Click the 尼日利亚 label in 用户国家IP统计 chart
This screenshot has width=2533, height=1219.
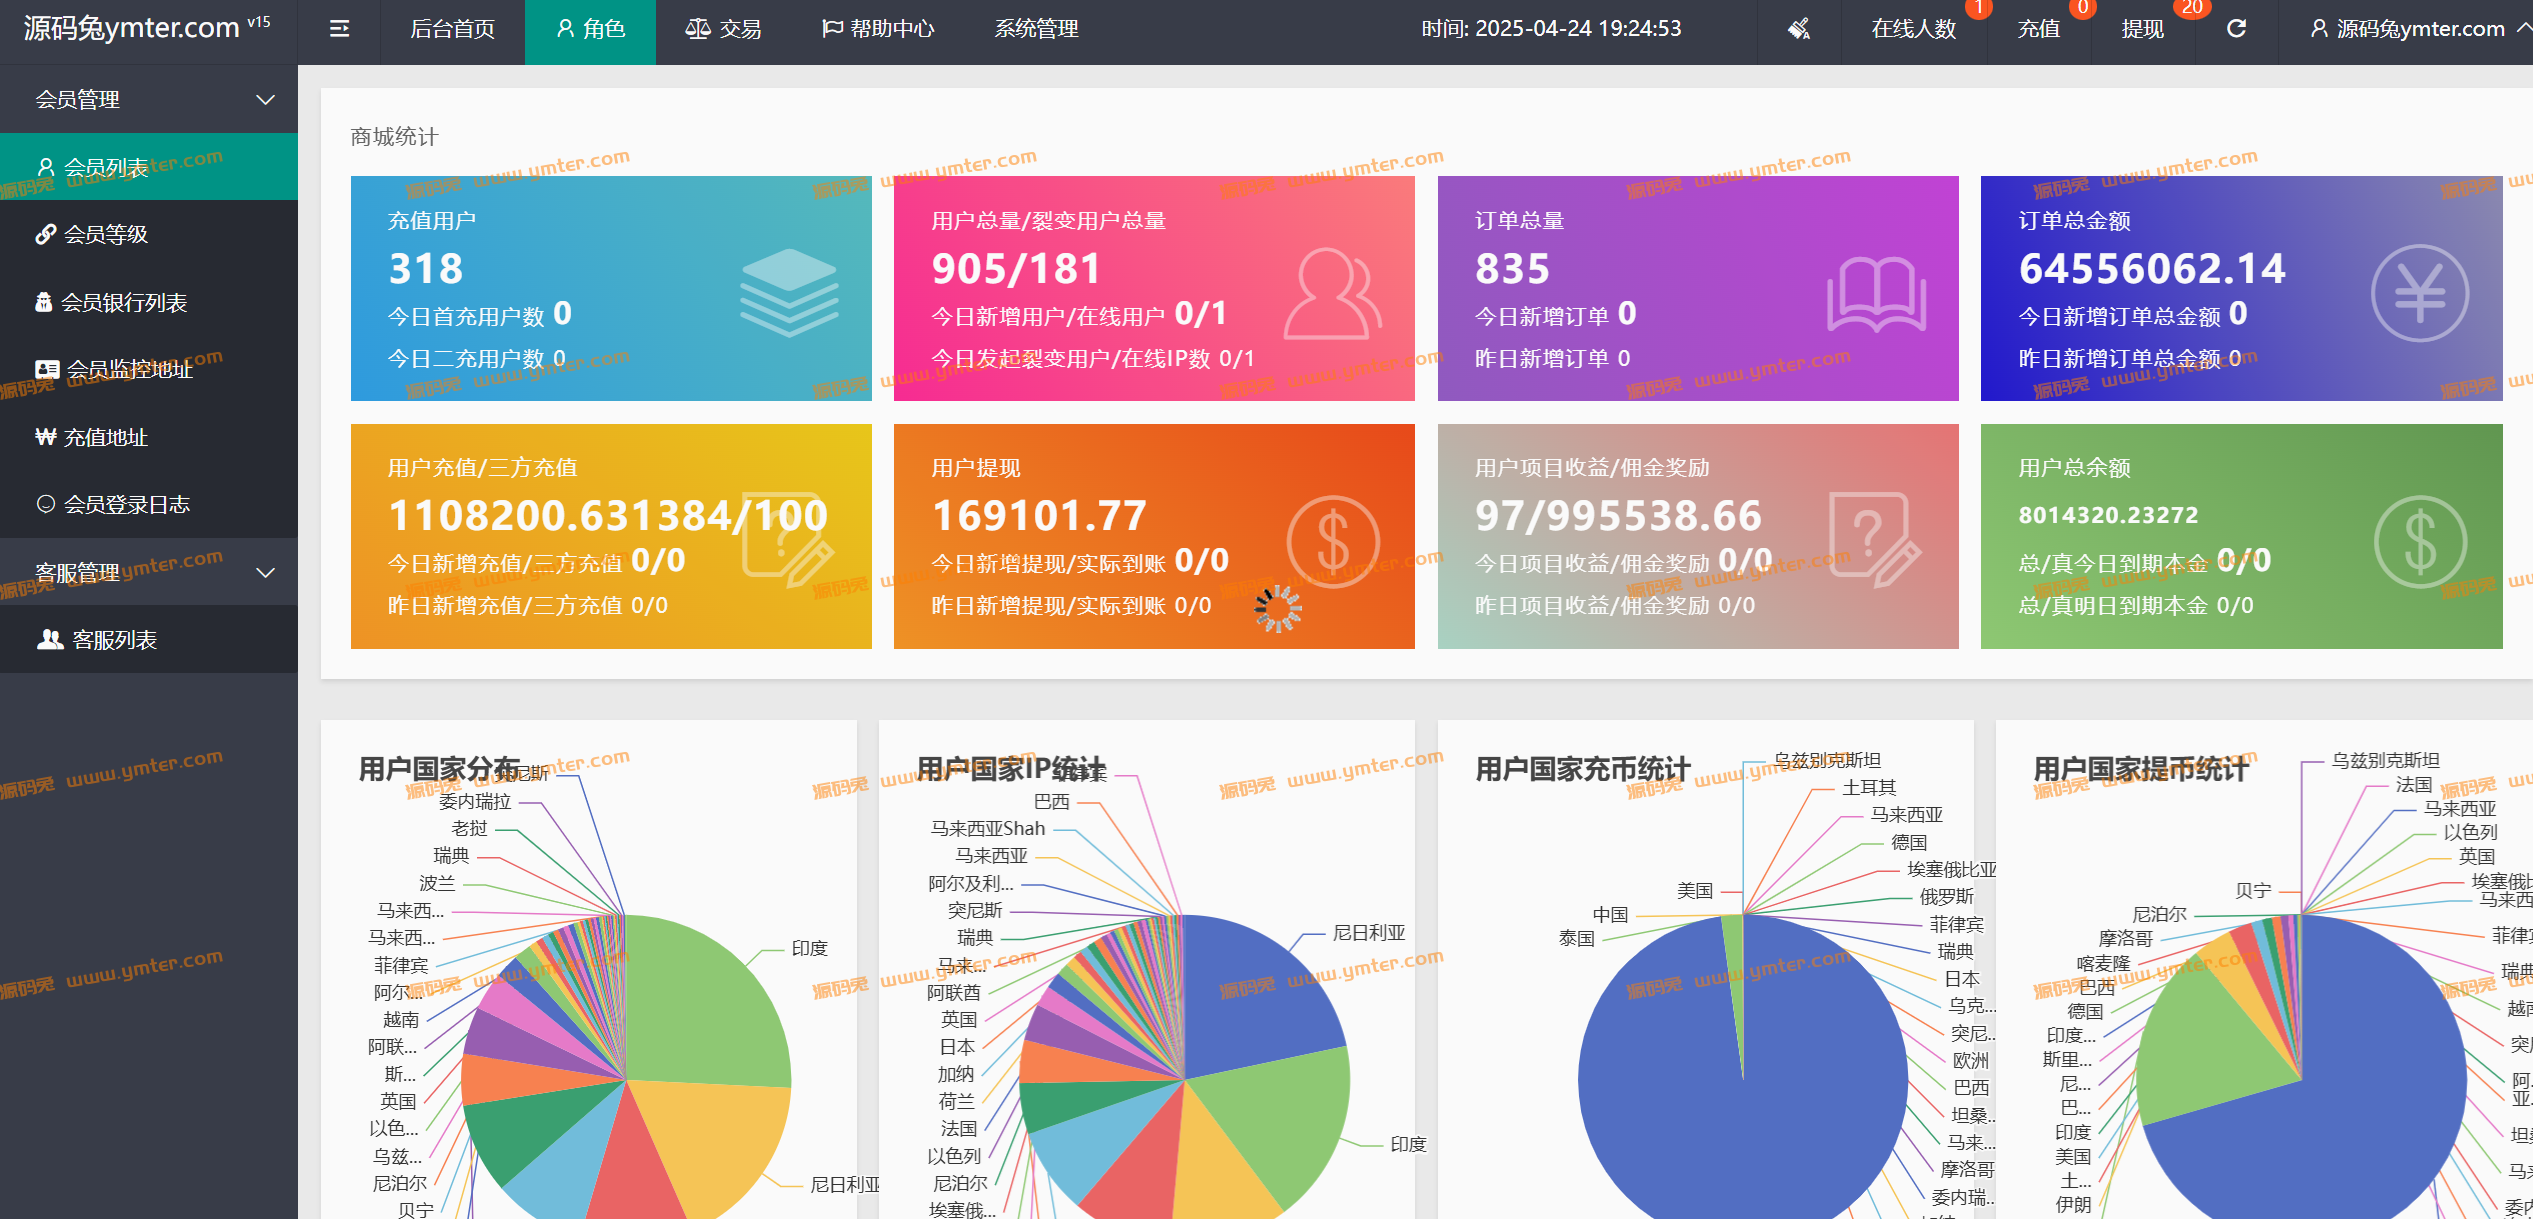click(x=1369, y=932)
